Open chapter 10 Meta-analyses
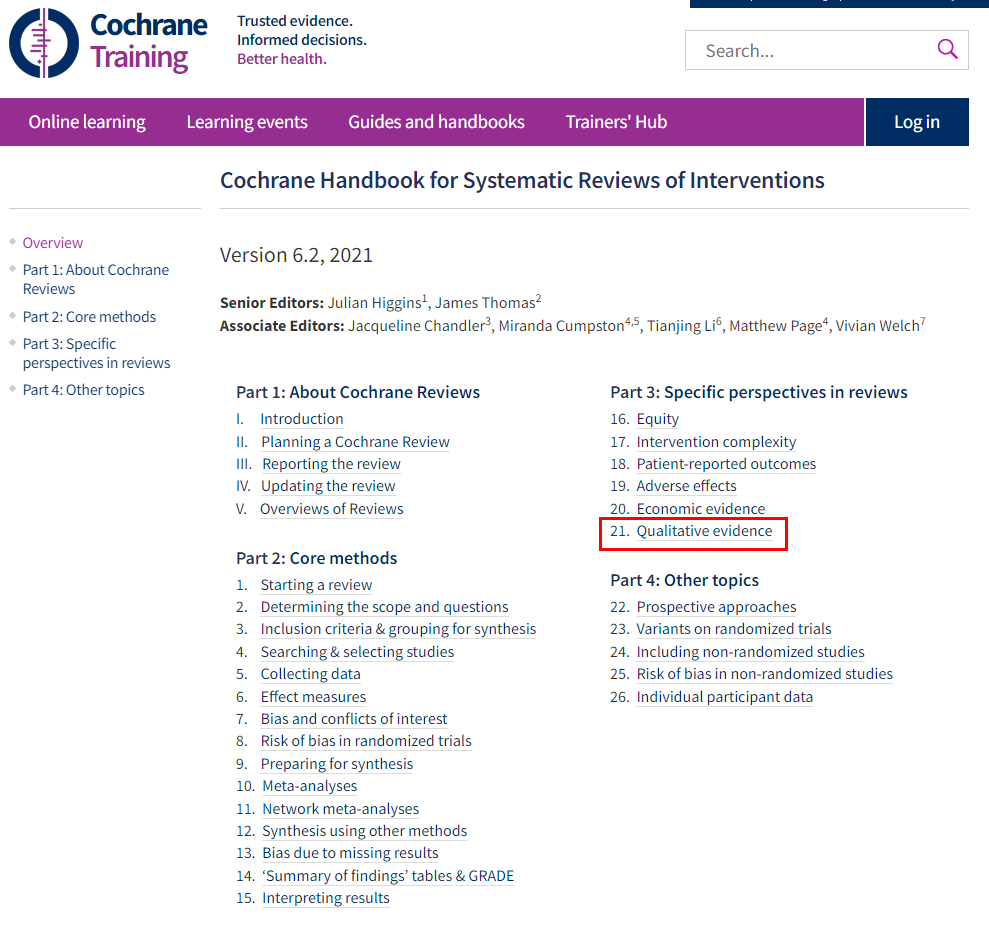This screenshot has width=989, height=935. [310, 786]
